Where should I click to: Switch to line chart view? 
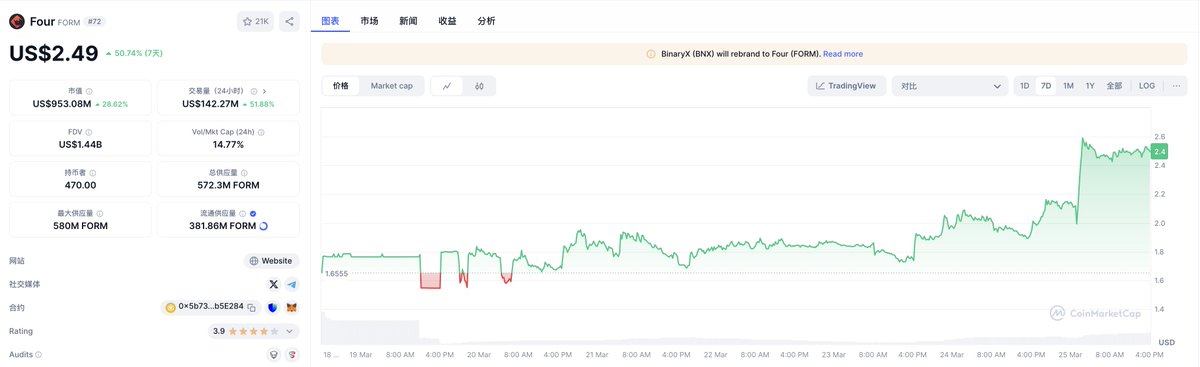click(446, 86)
